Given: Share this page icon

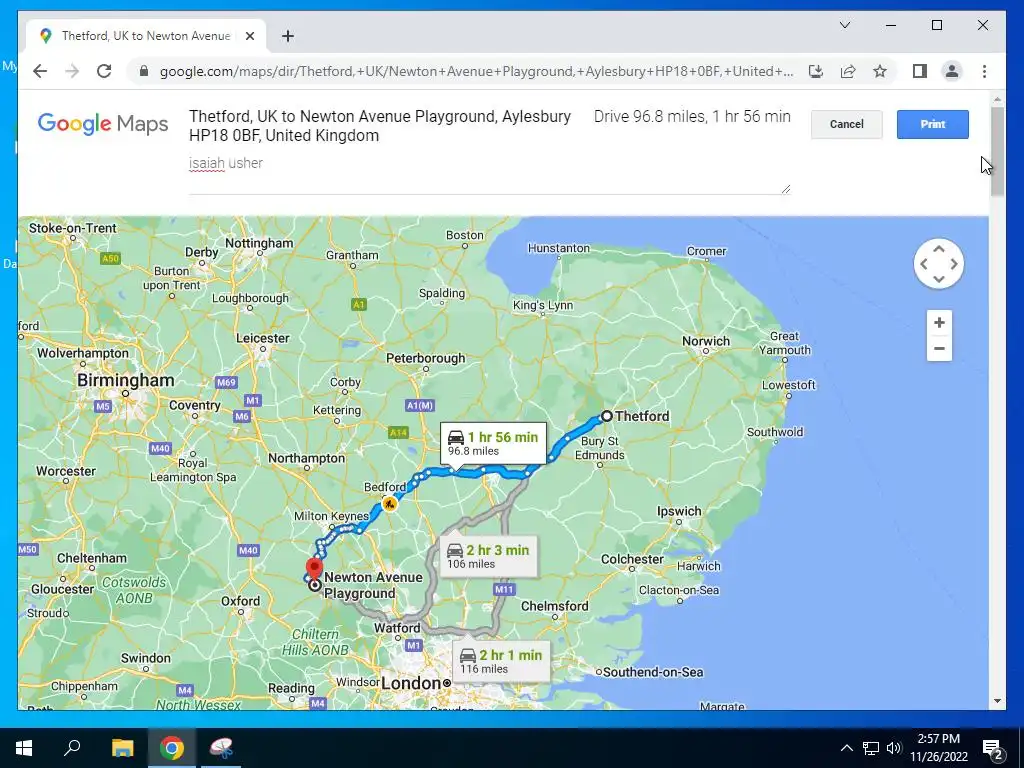Looking at the screenshot, I should click(x=848, y=71).
